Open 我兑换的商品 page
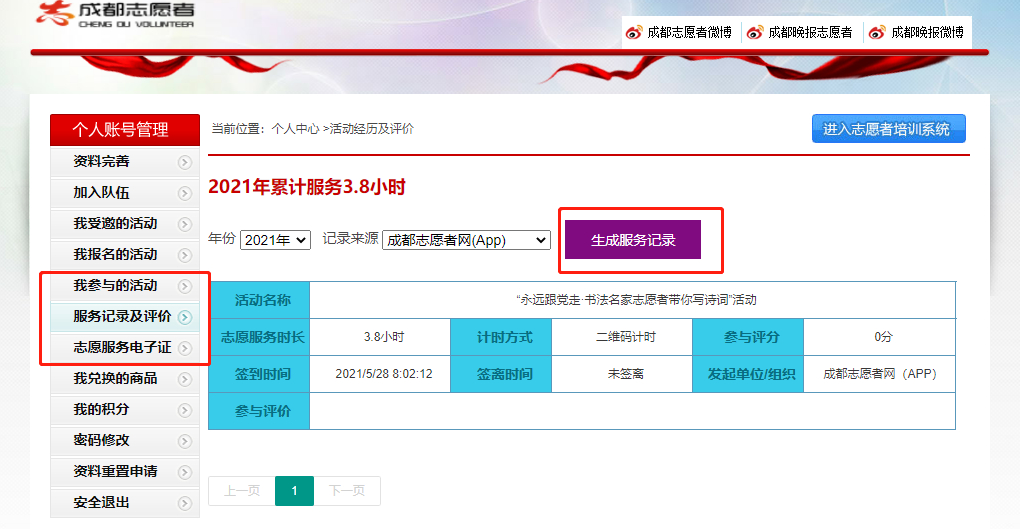The image size is (1020, 529). click(125, 379)
